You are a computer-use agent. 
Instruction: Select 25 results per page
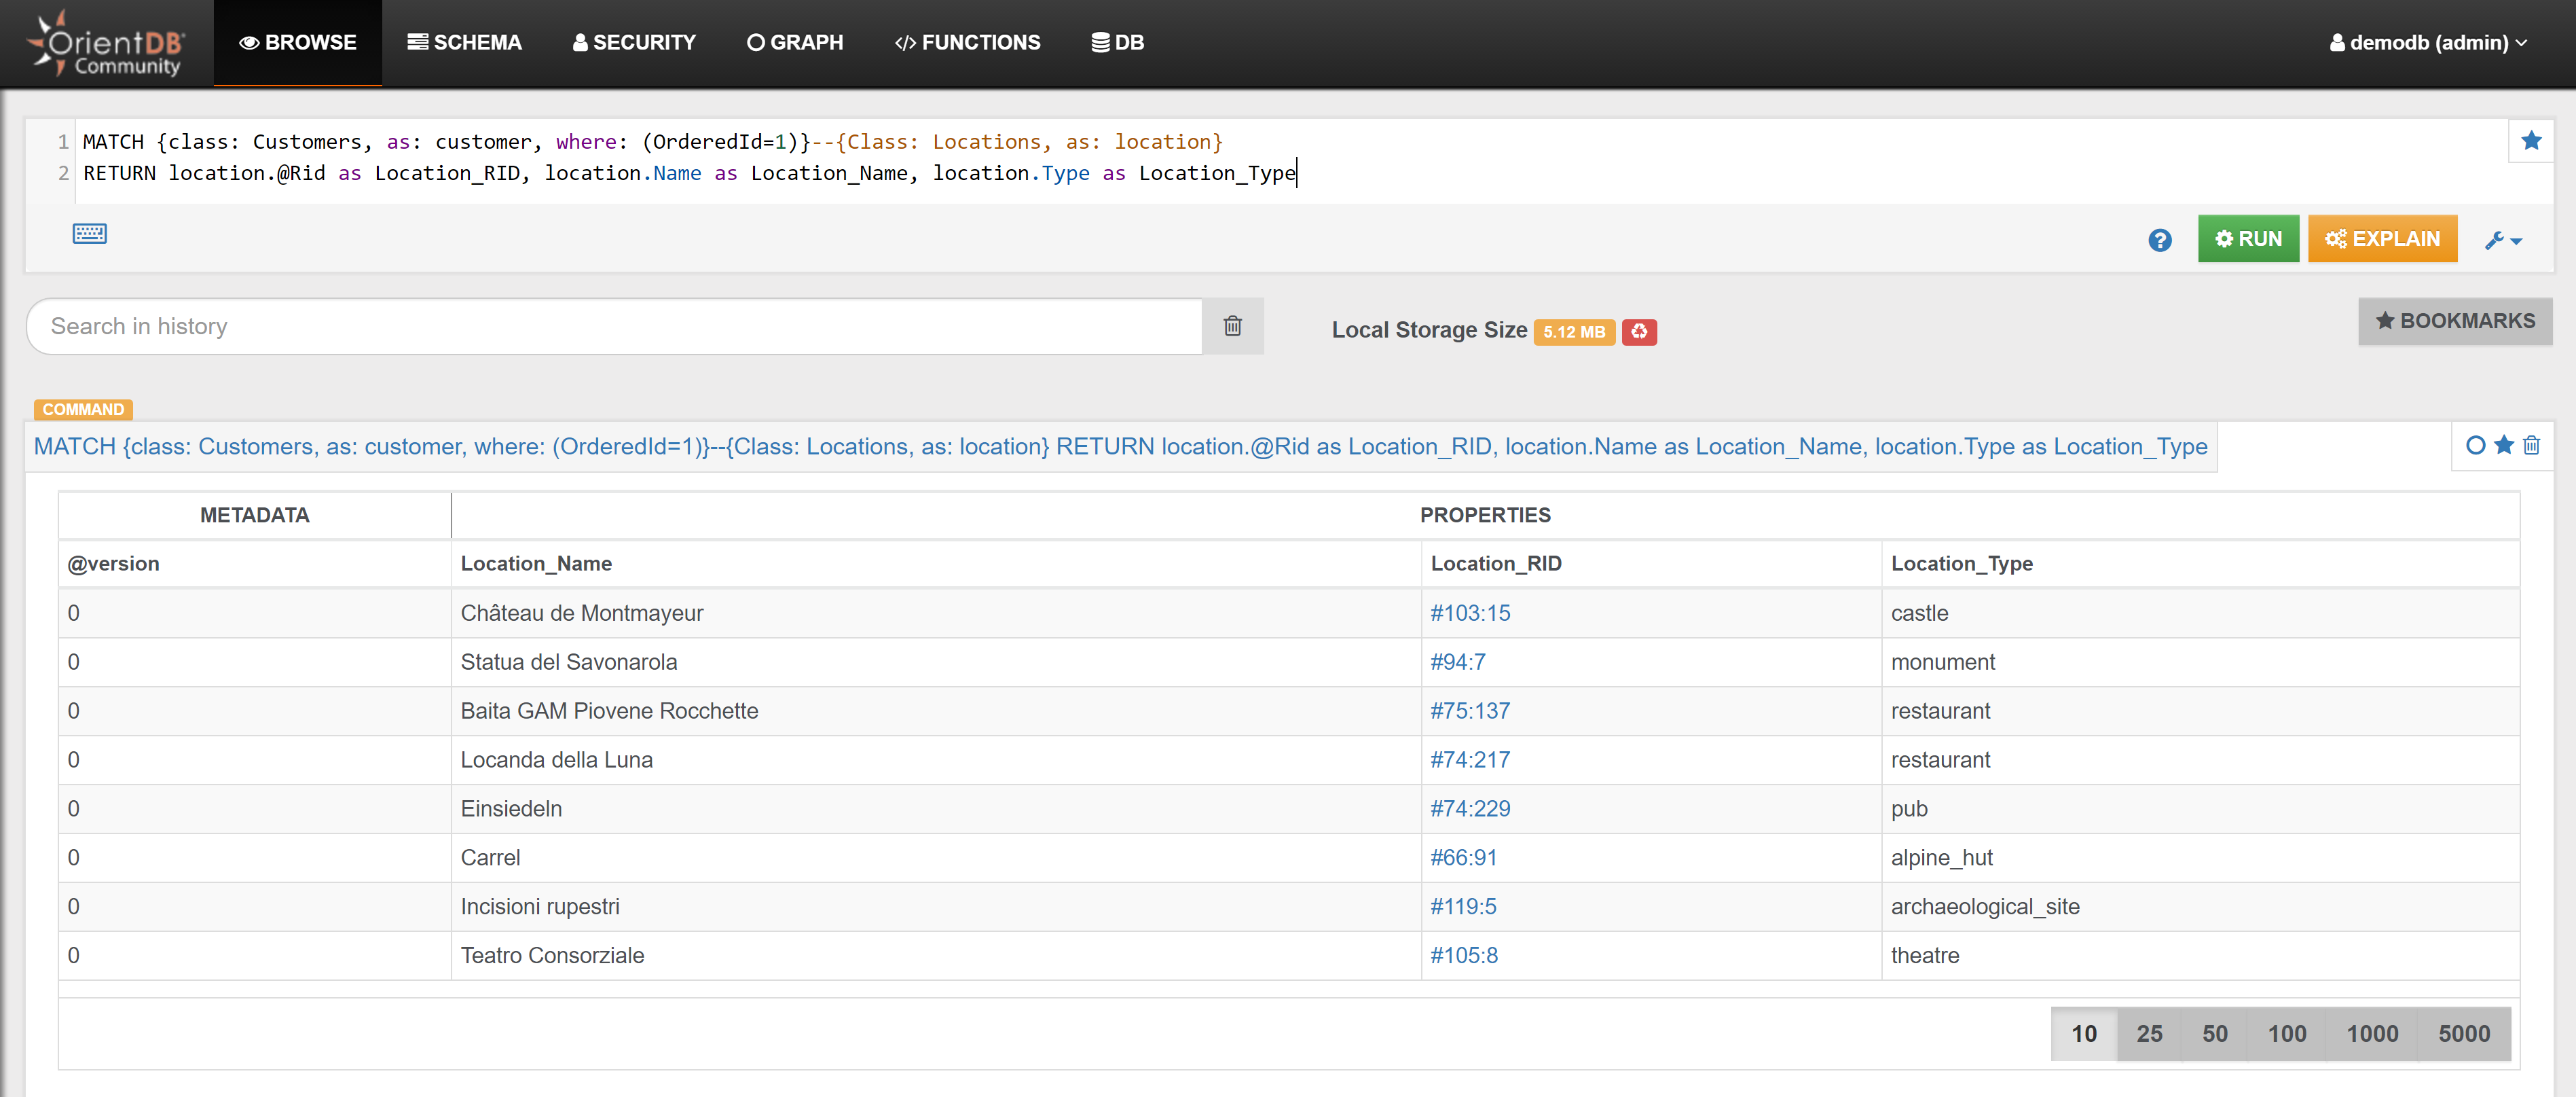[x=2149, y=1033]
